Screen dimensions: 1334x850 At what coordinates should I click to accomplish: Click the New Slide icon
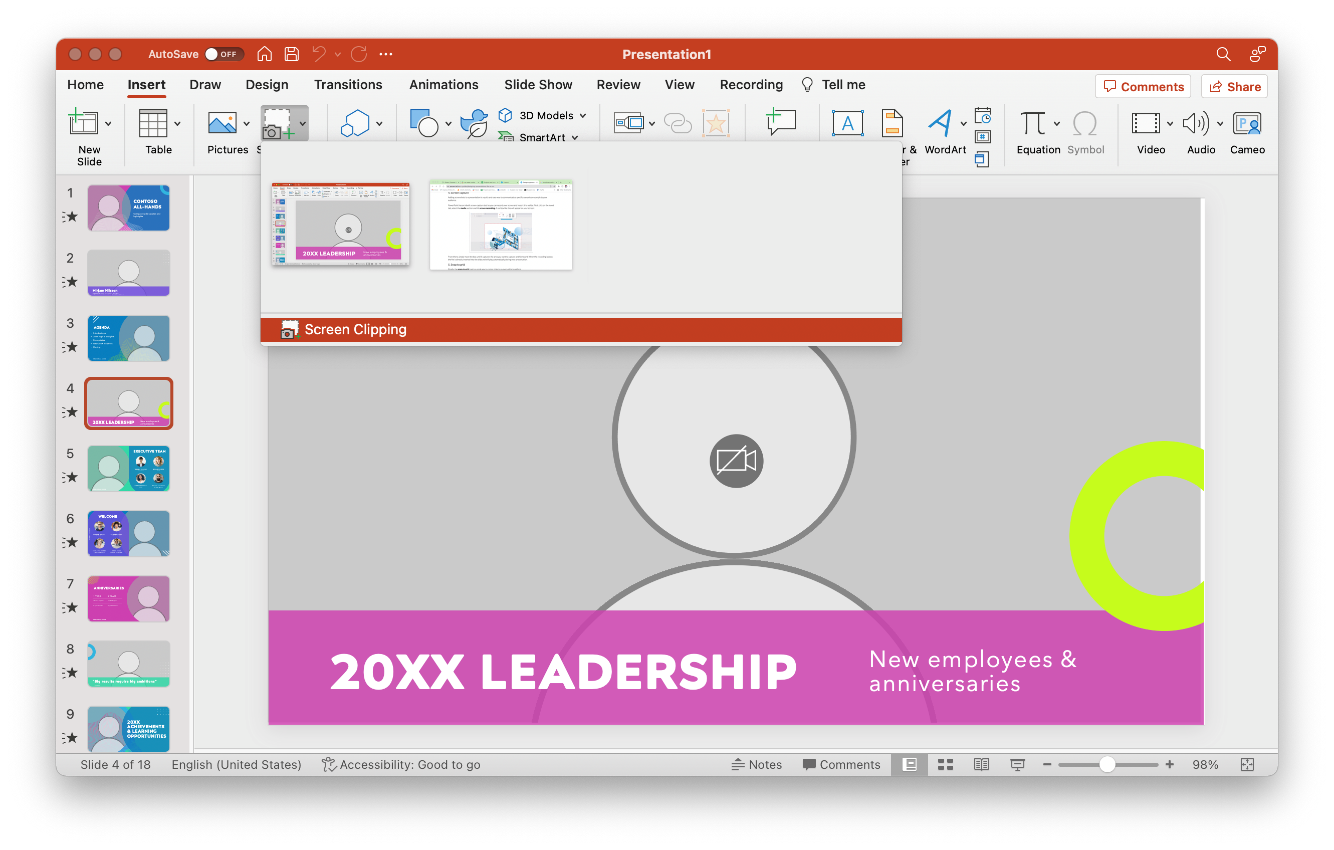83,123
